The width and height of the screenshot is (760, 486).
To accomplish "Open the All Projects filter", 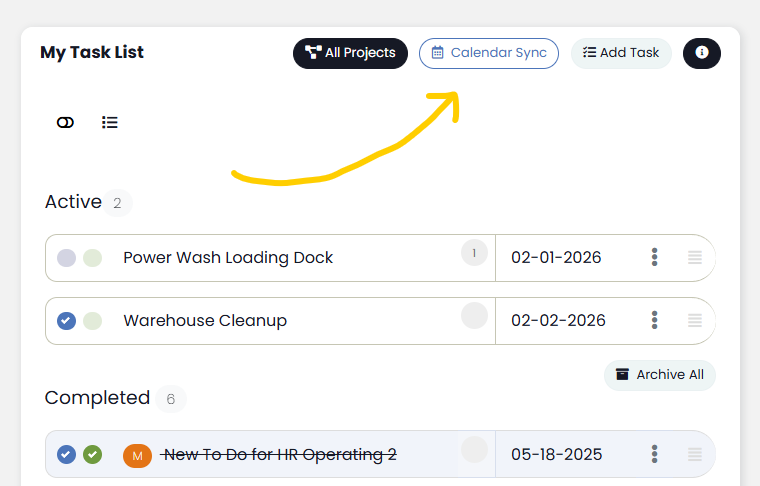I will [x=350, y=53].
